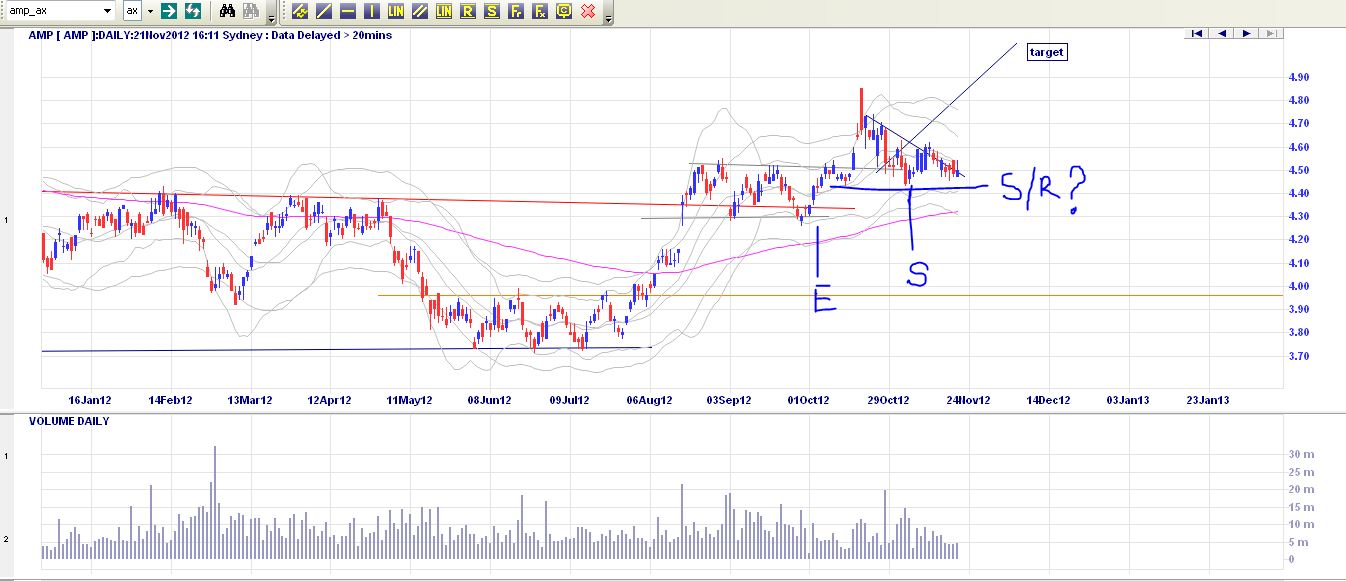Click the 24Nov12 date axis label
The image size is (1346, 581).
pyautogui.click(x=968, y=400)
